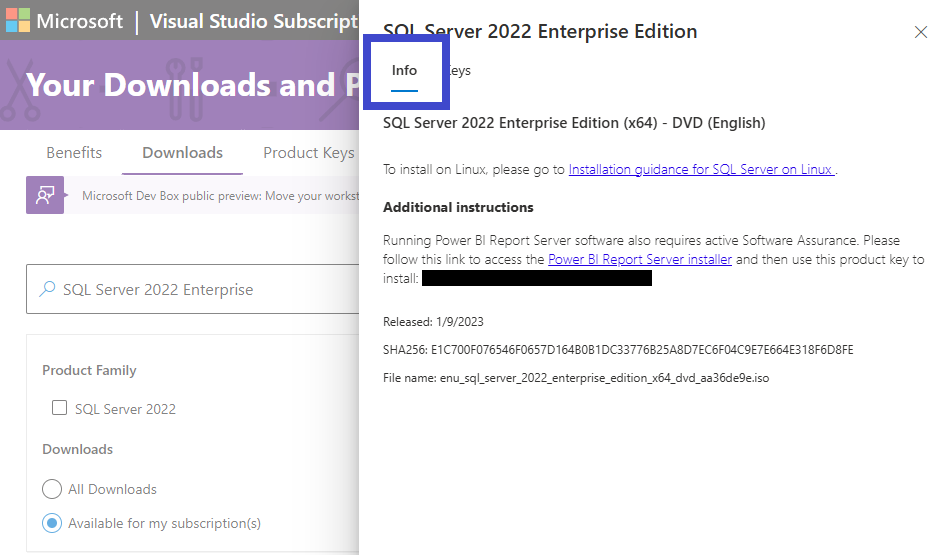Click the Microsoft logo icon
This screenshot has height=555, width=947.
point(18,21)
